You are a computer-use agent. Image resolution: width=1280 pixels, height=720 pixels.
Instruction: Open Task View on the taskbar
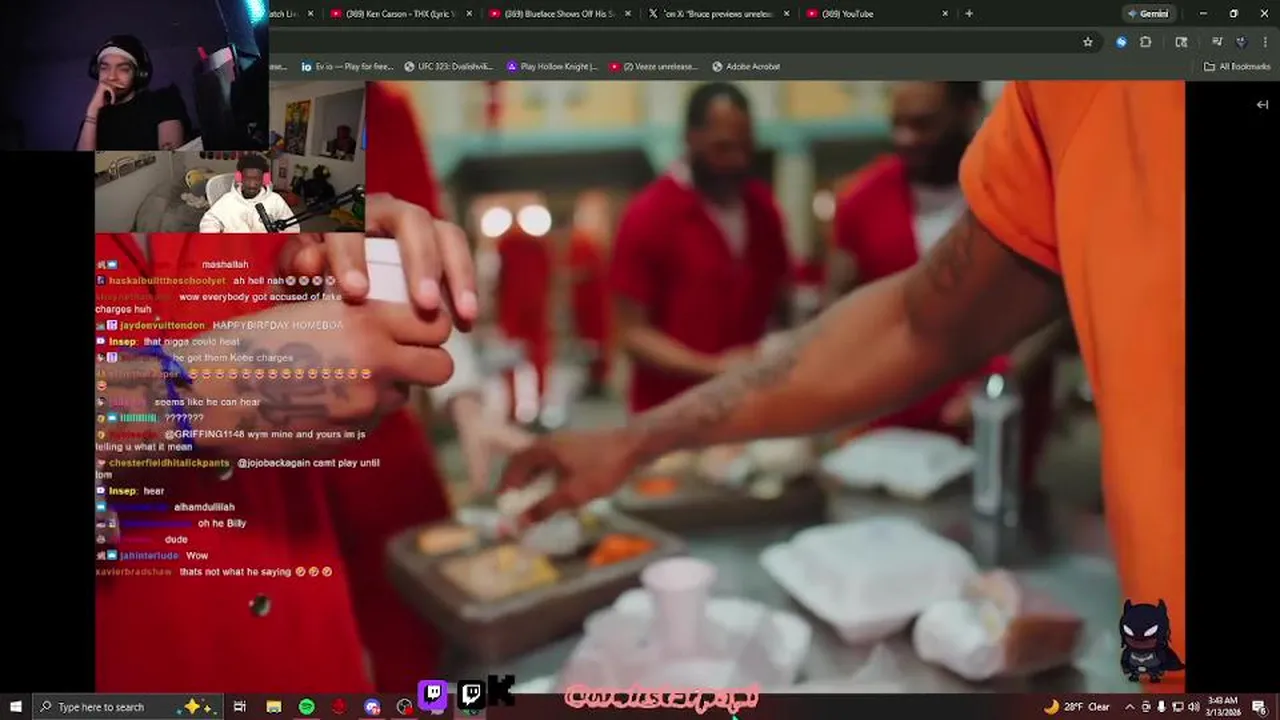(240, 707)
